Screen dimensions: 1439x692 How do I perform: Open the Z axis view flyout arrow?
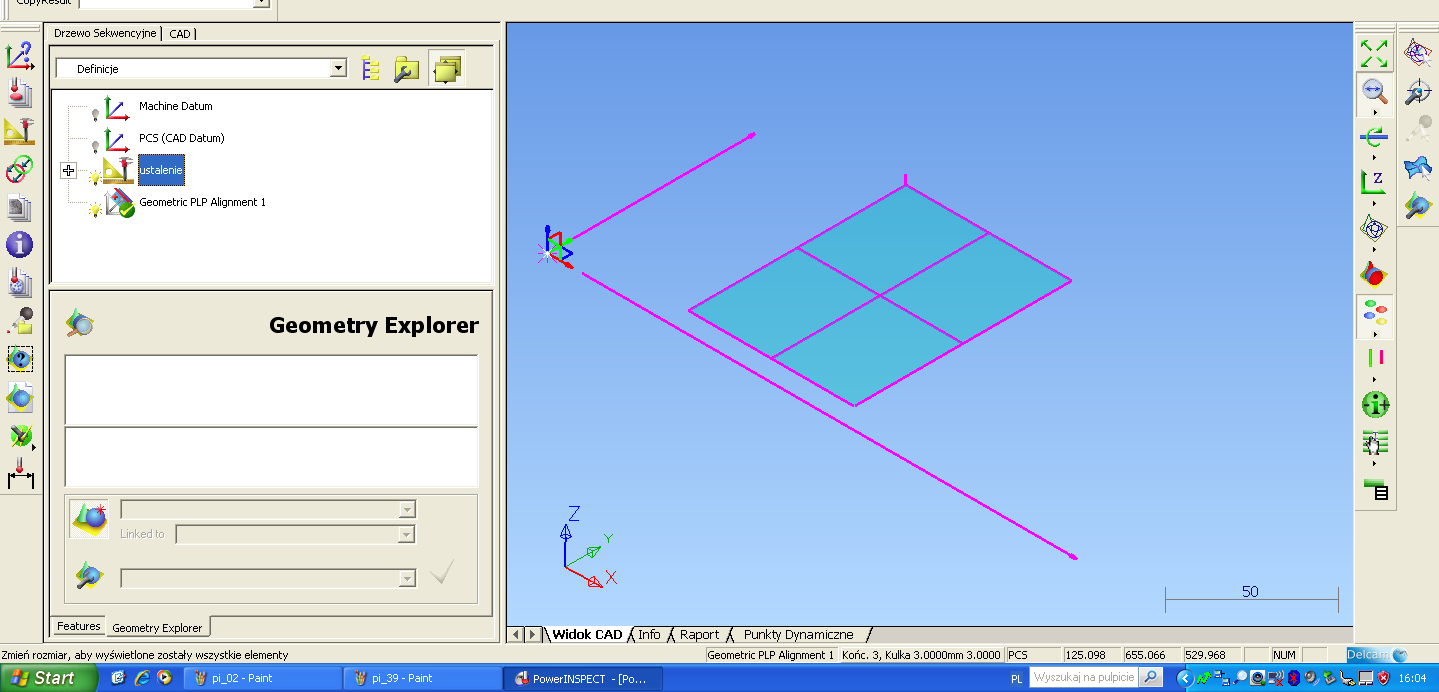(1374, 203)
